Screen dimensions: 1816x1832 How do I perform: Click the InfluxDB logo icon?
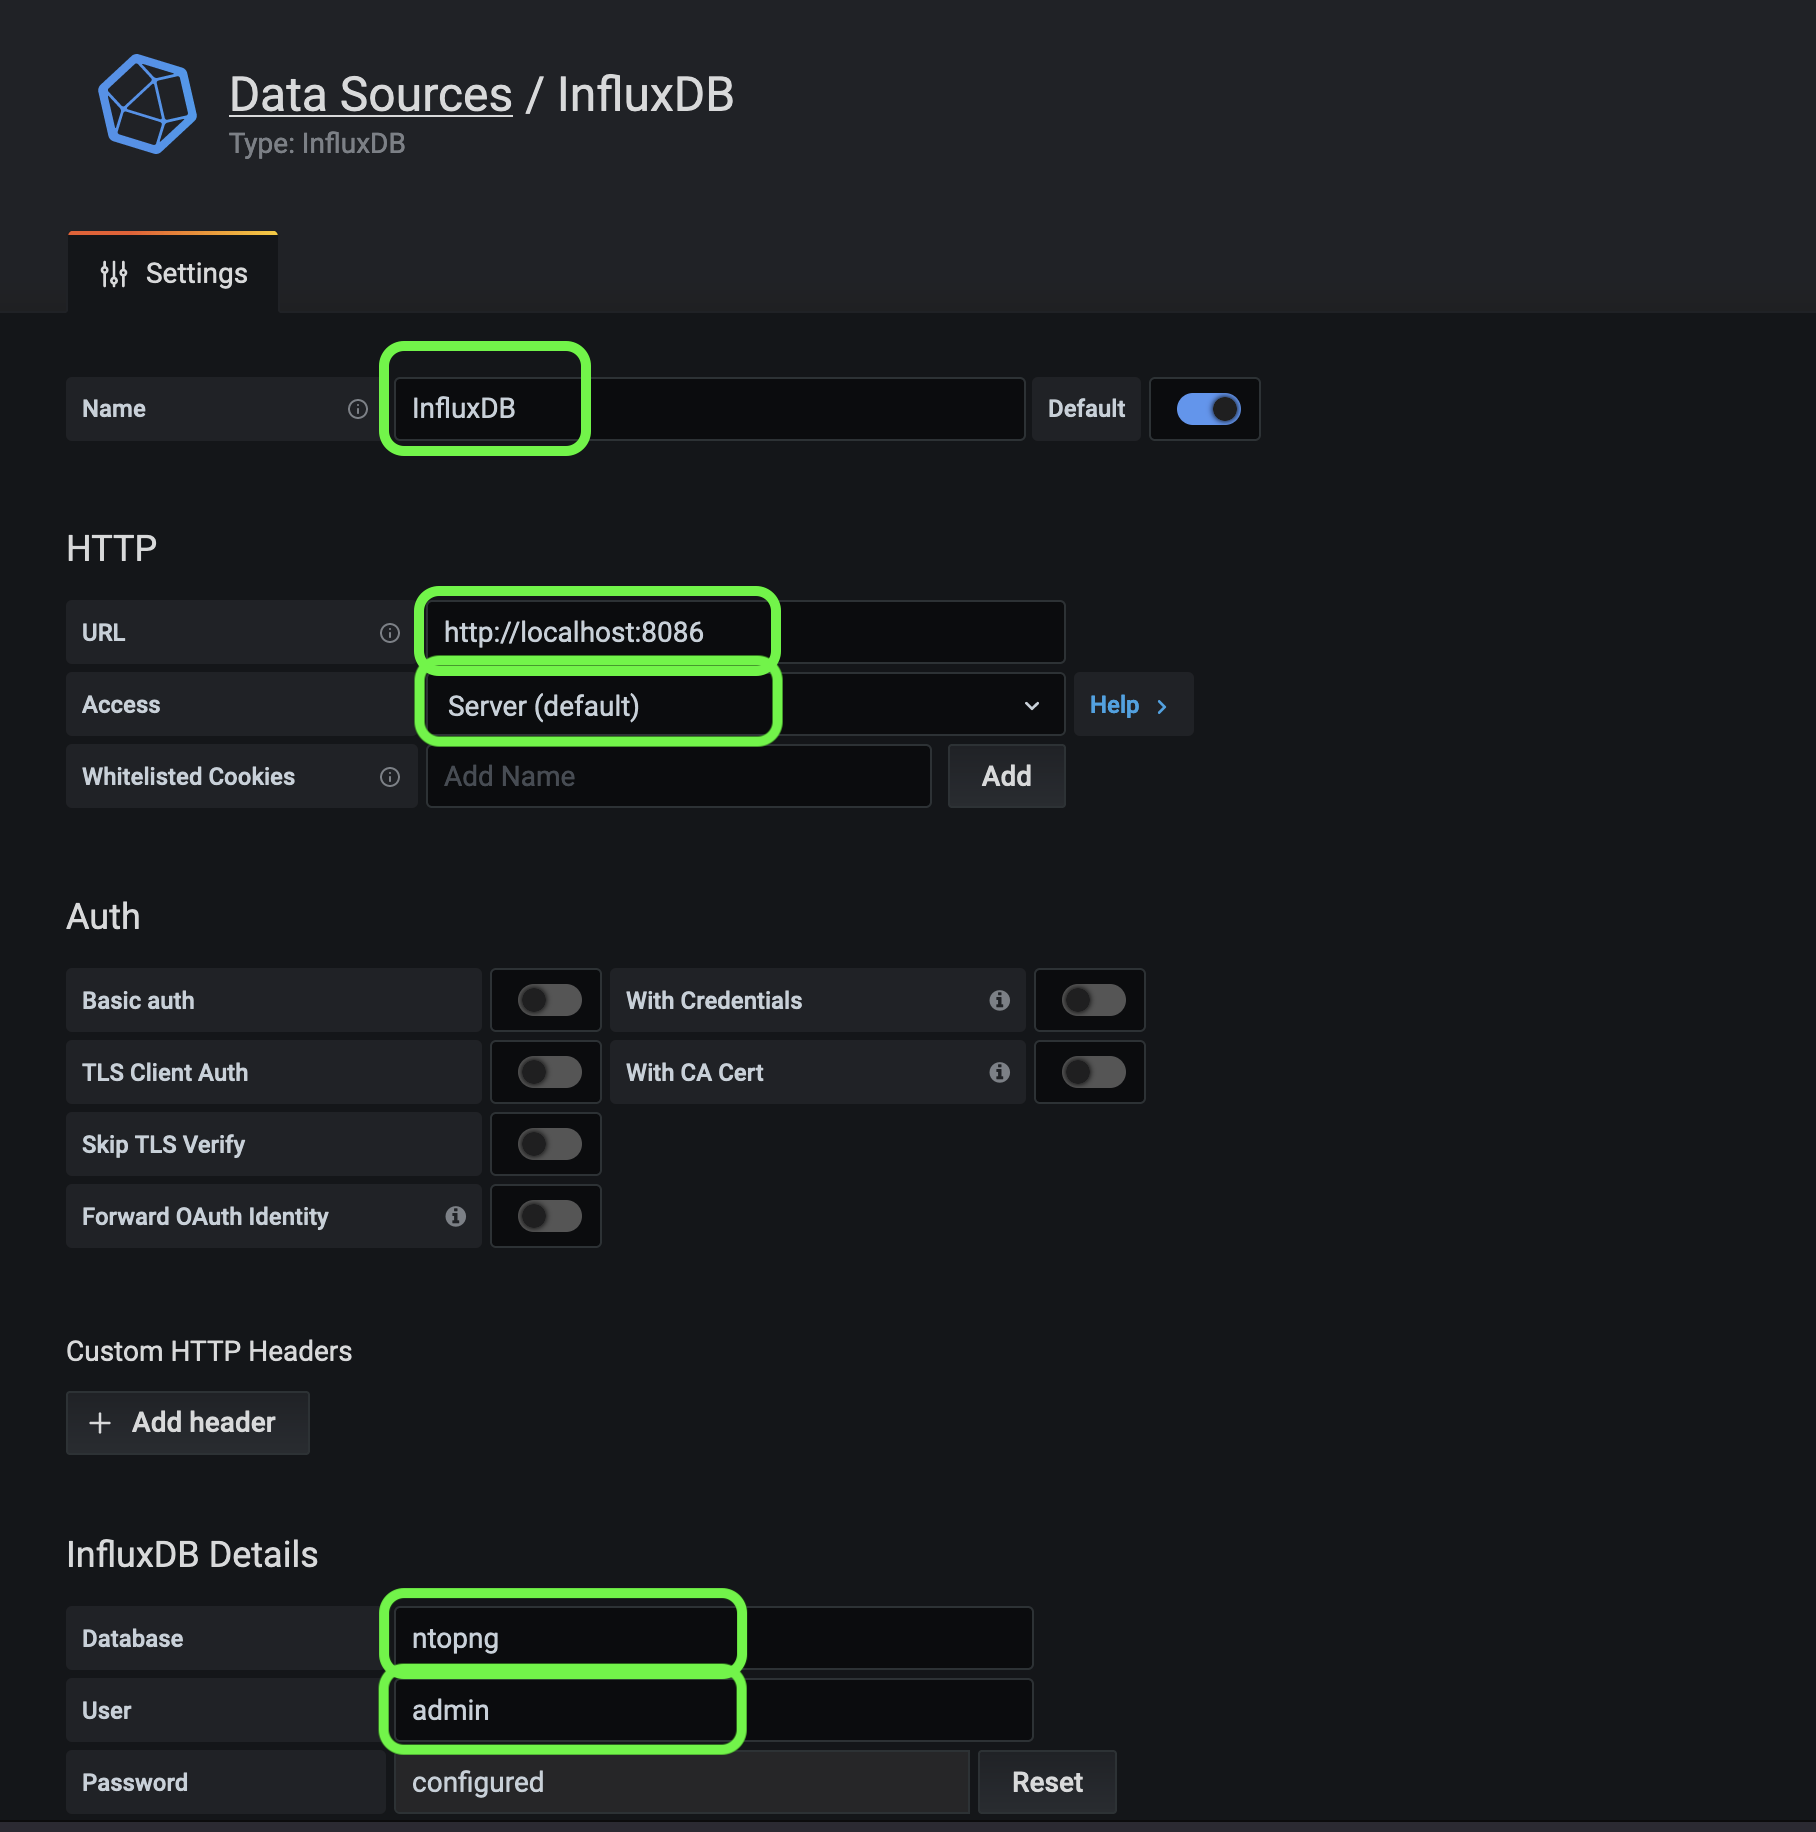[147, 104]
